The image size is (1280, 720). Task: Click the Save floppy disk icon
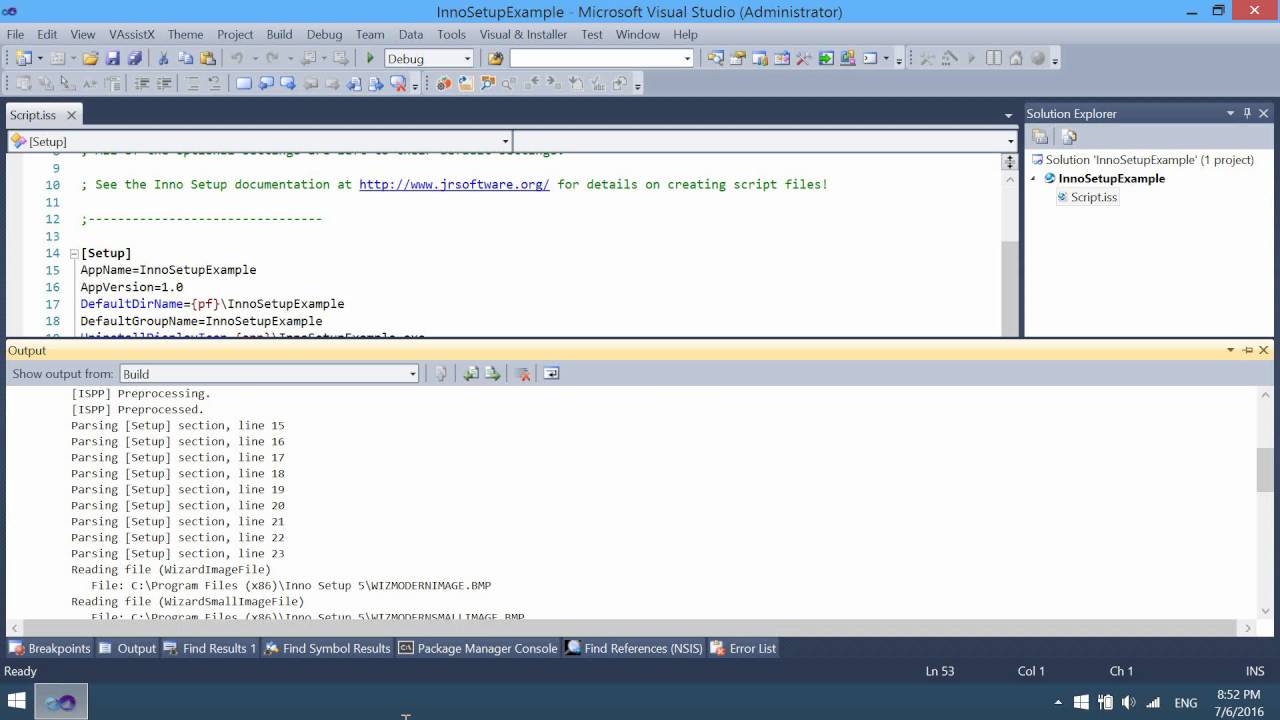[112, 59]
